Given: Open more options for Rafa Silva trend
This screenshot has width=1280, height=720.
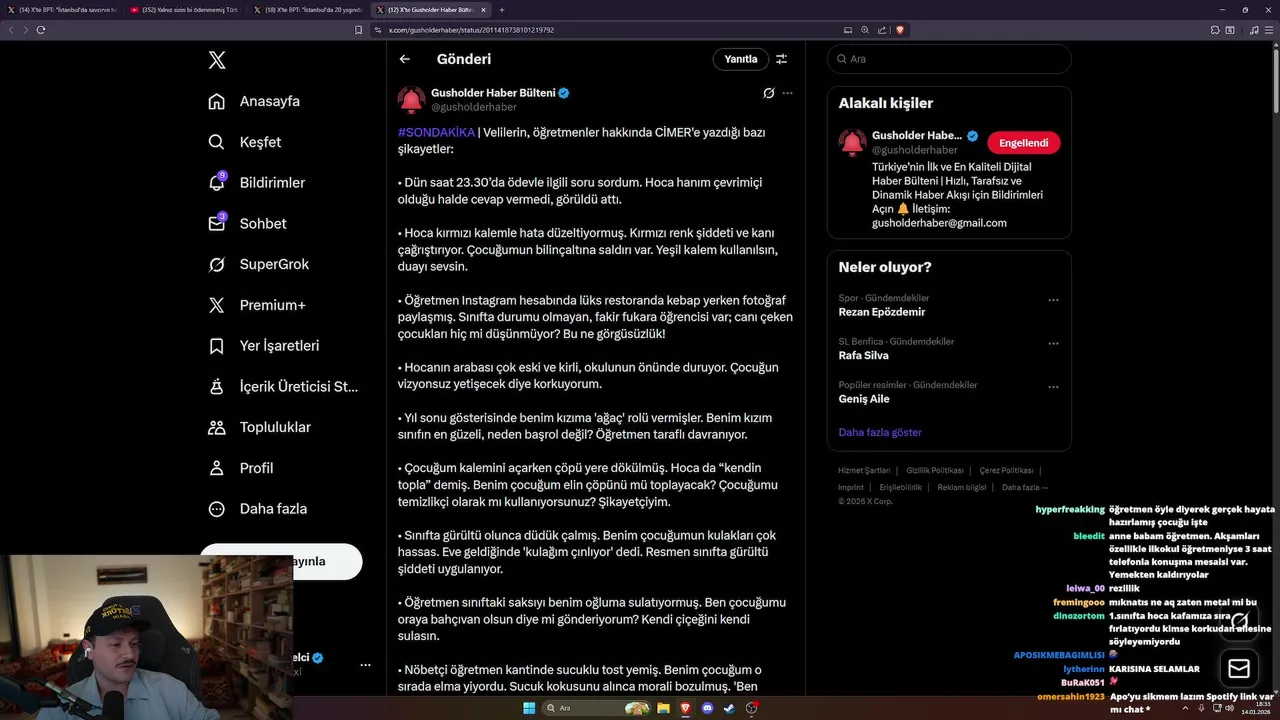Looking at the screenshot, I should click(x=1053, y=343).
